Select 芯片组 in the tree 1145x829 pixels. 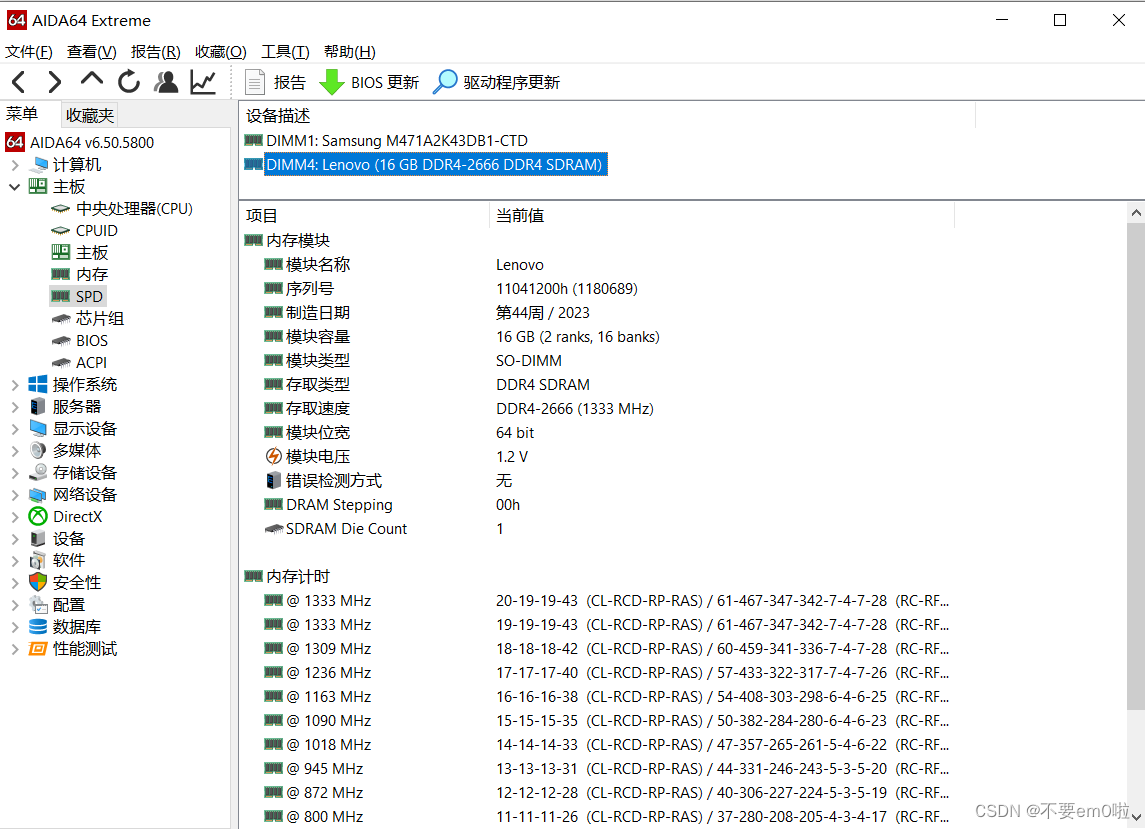(x=100, y=318)
